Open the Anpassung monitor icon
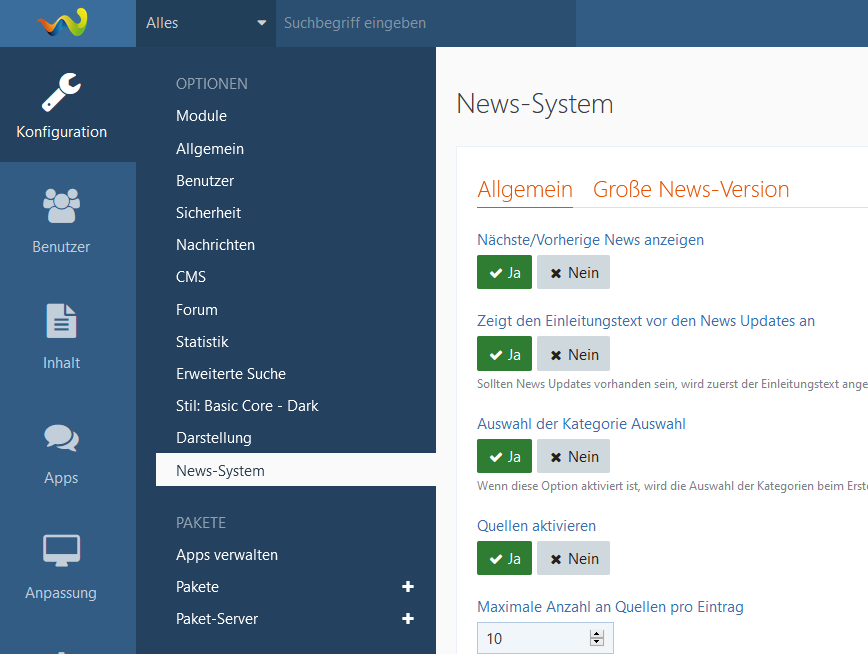This screenshot has height=654, width=868. coord(61,551)
